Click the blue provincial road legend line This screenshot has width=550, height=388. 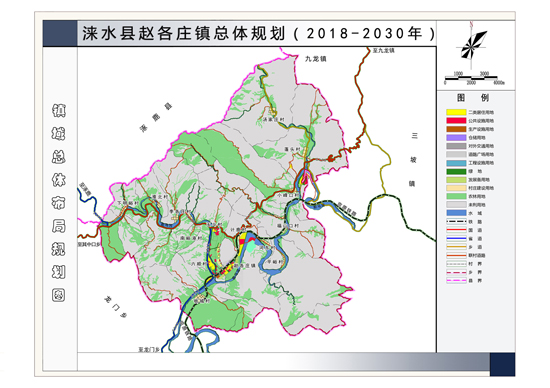[456, 239]
